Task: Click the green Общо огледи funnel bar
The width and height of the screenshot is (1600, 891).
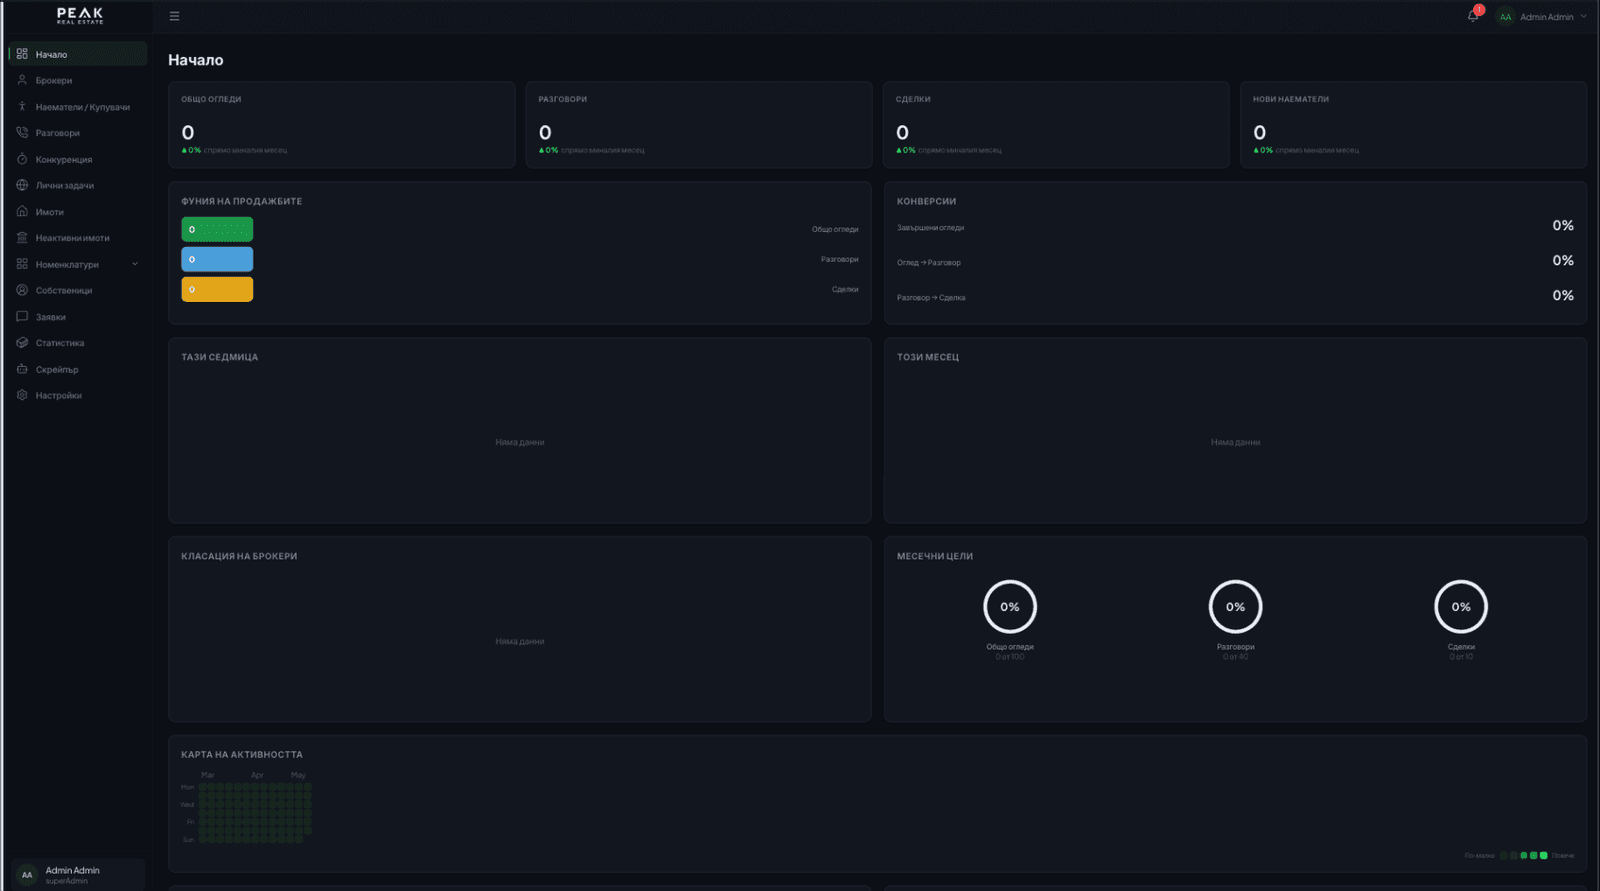Action: pos(217,229)
